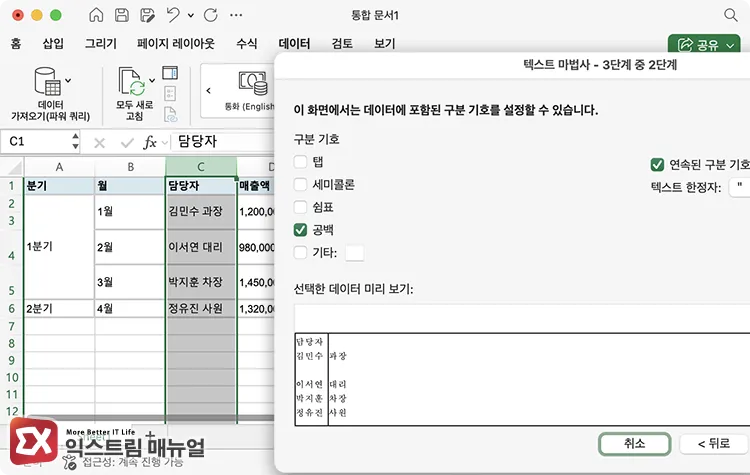Expand the 데이터 가져오기 dropdown arrow
The width and height of the screenshot is (750, 475).
coord(68,80)
